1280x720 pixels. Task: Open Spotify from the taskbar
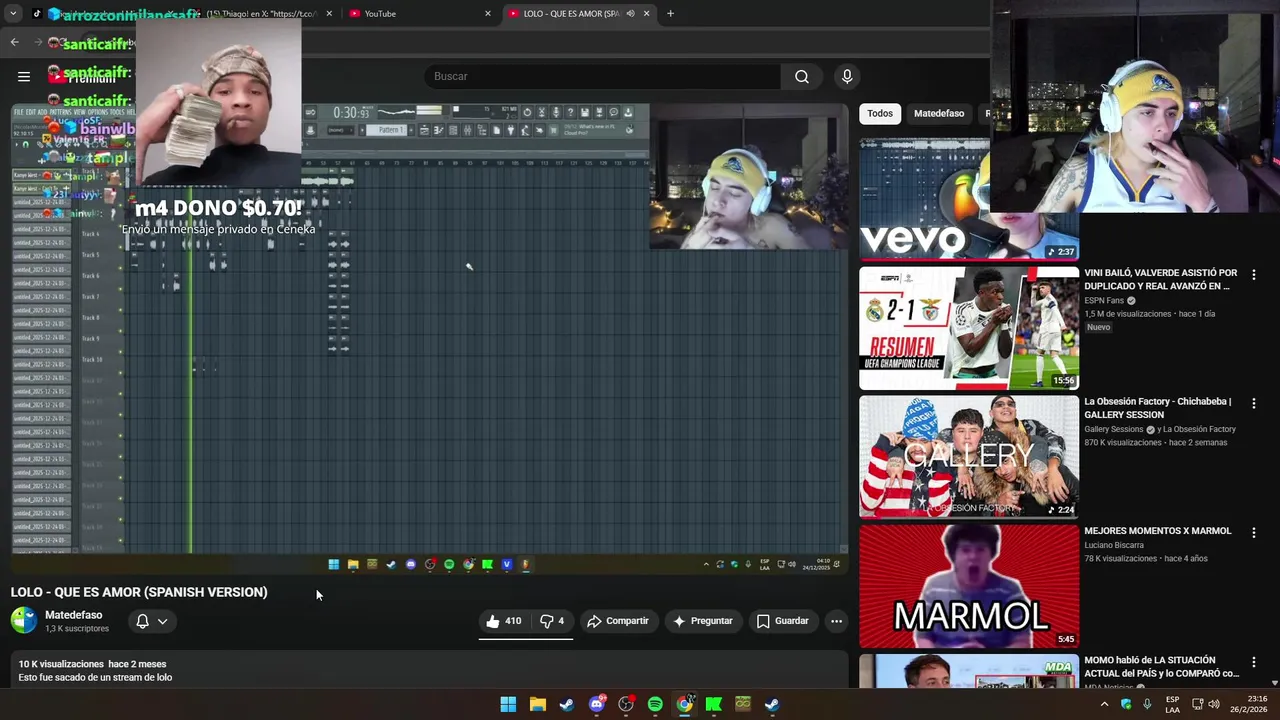(x=655, y=704)
